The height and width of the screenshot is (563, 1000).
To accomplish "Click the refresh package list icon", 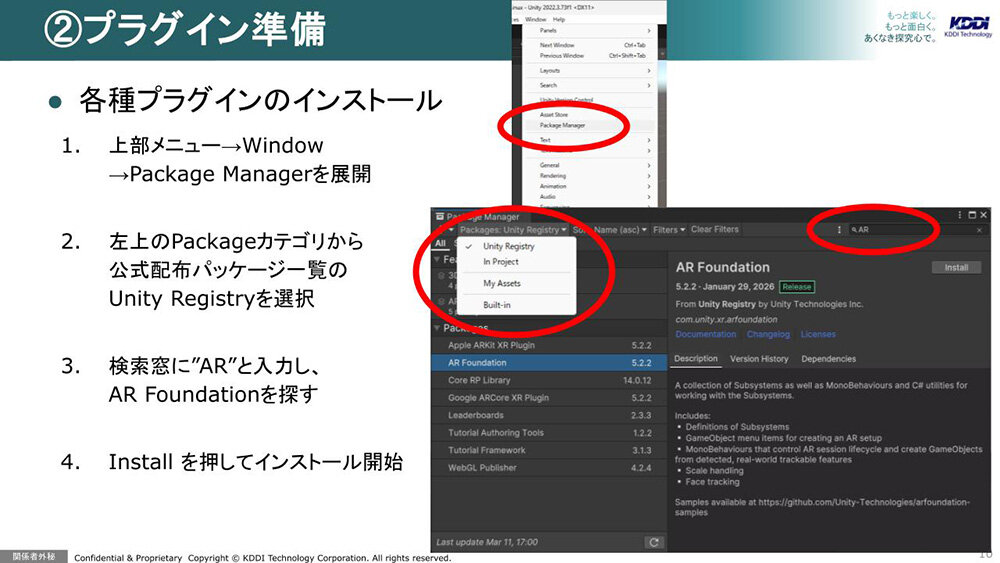I will 654,542.
